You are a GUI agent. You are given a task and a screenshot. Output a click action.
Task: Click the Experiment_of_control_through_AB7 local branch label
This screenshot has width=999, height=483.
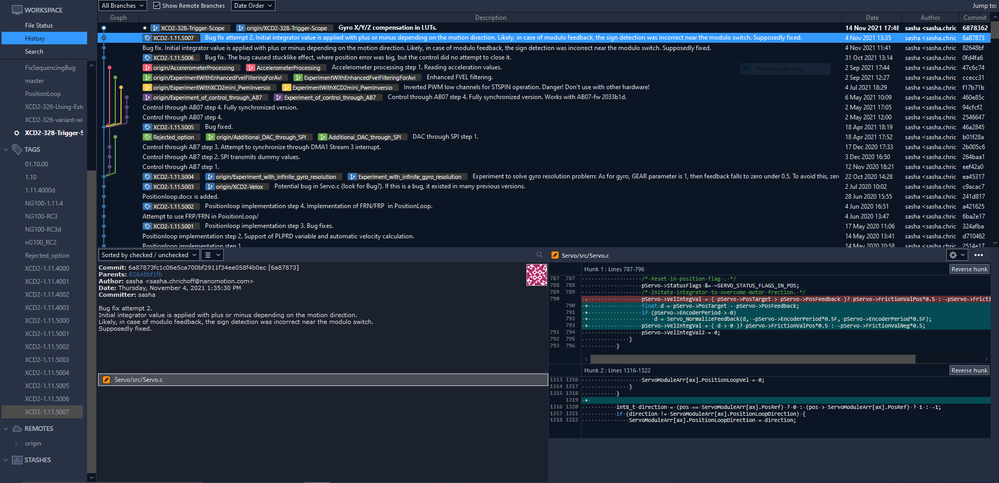(327, 97)
